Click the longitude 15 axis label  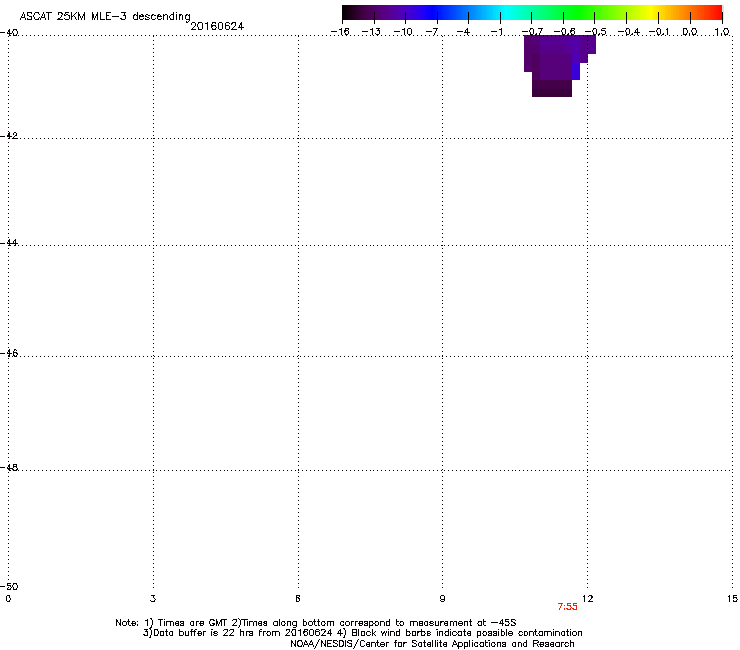[x=732, y=599]
